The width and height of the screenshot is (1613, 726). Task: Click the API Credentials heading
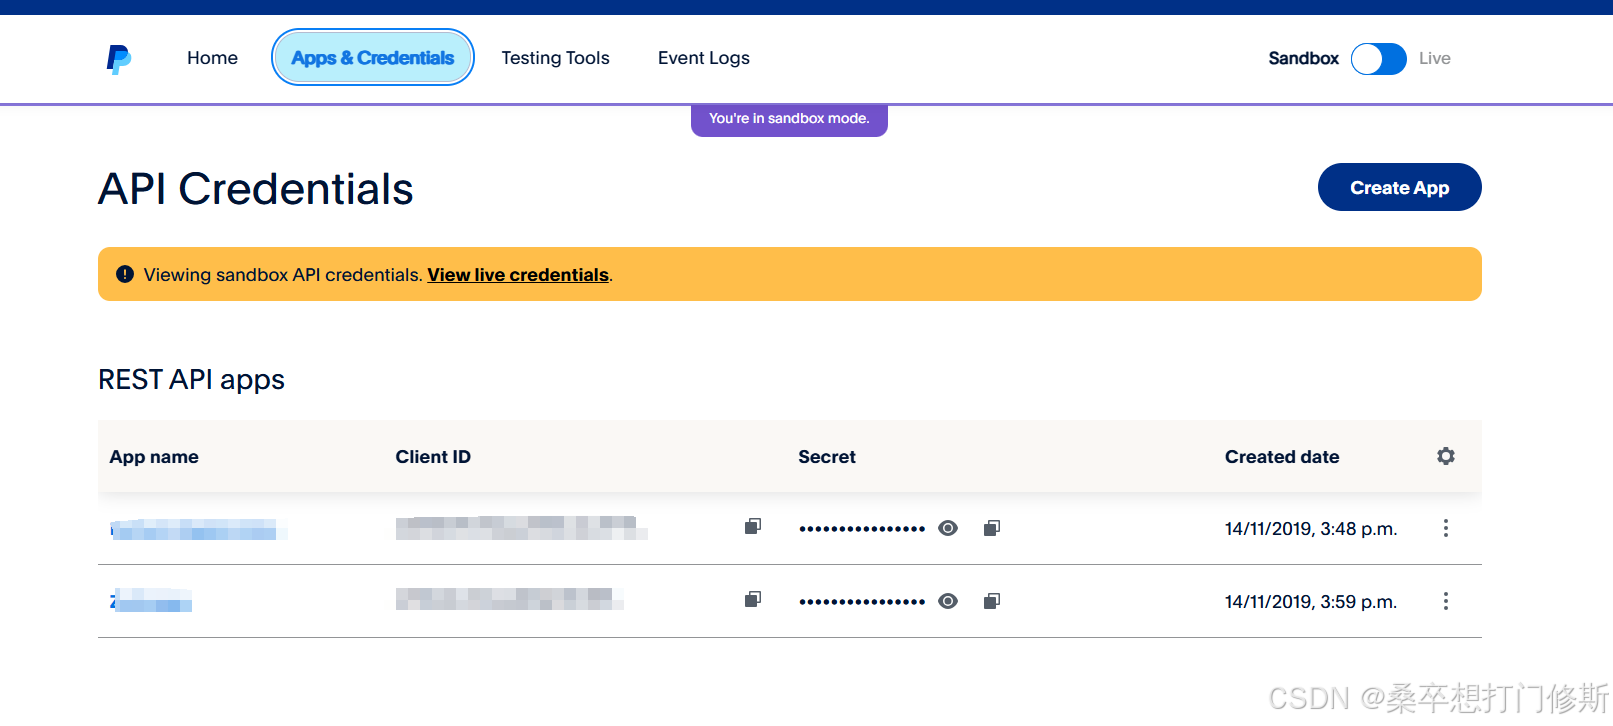256,189
